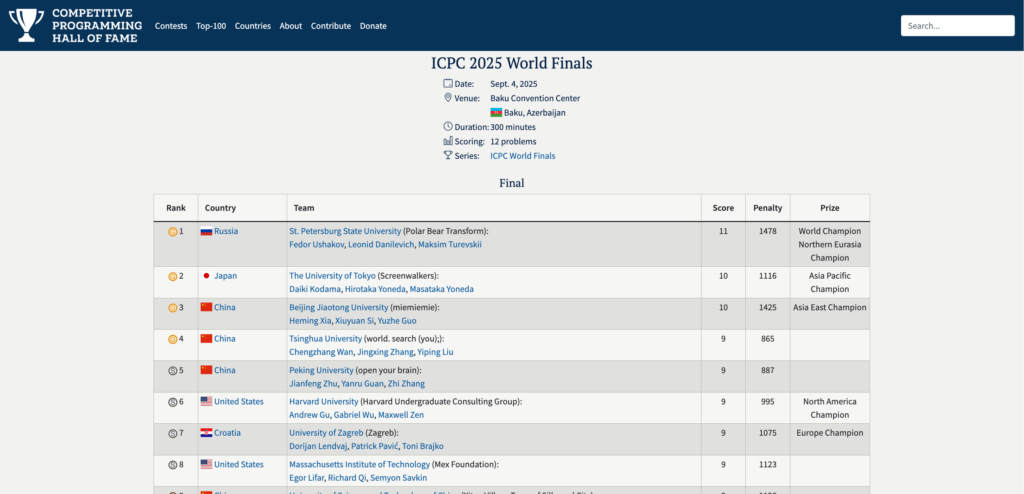
Task: View Masataka Yoneda's profile
Action: [442, 289]
